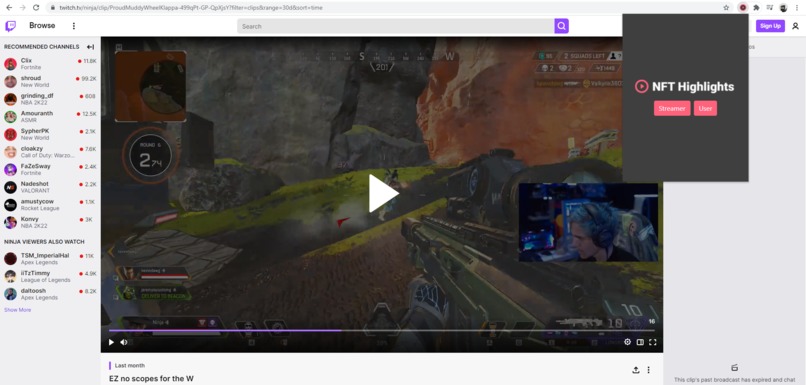
Task: Click the Clix avatar icon
Action: coord(10,64)
